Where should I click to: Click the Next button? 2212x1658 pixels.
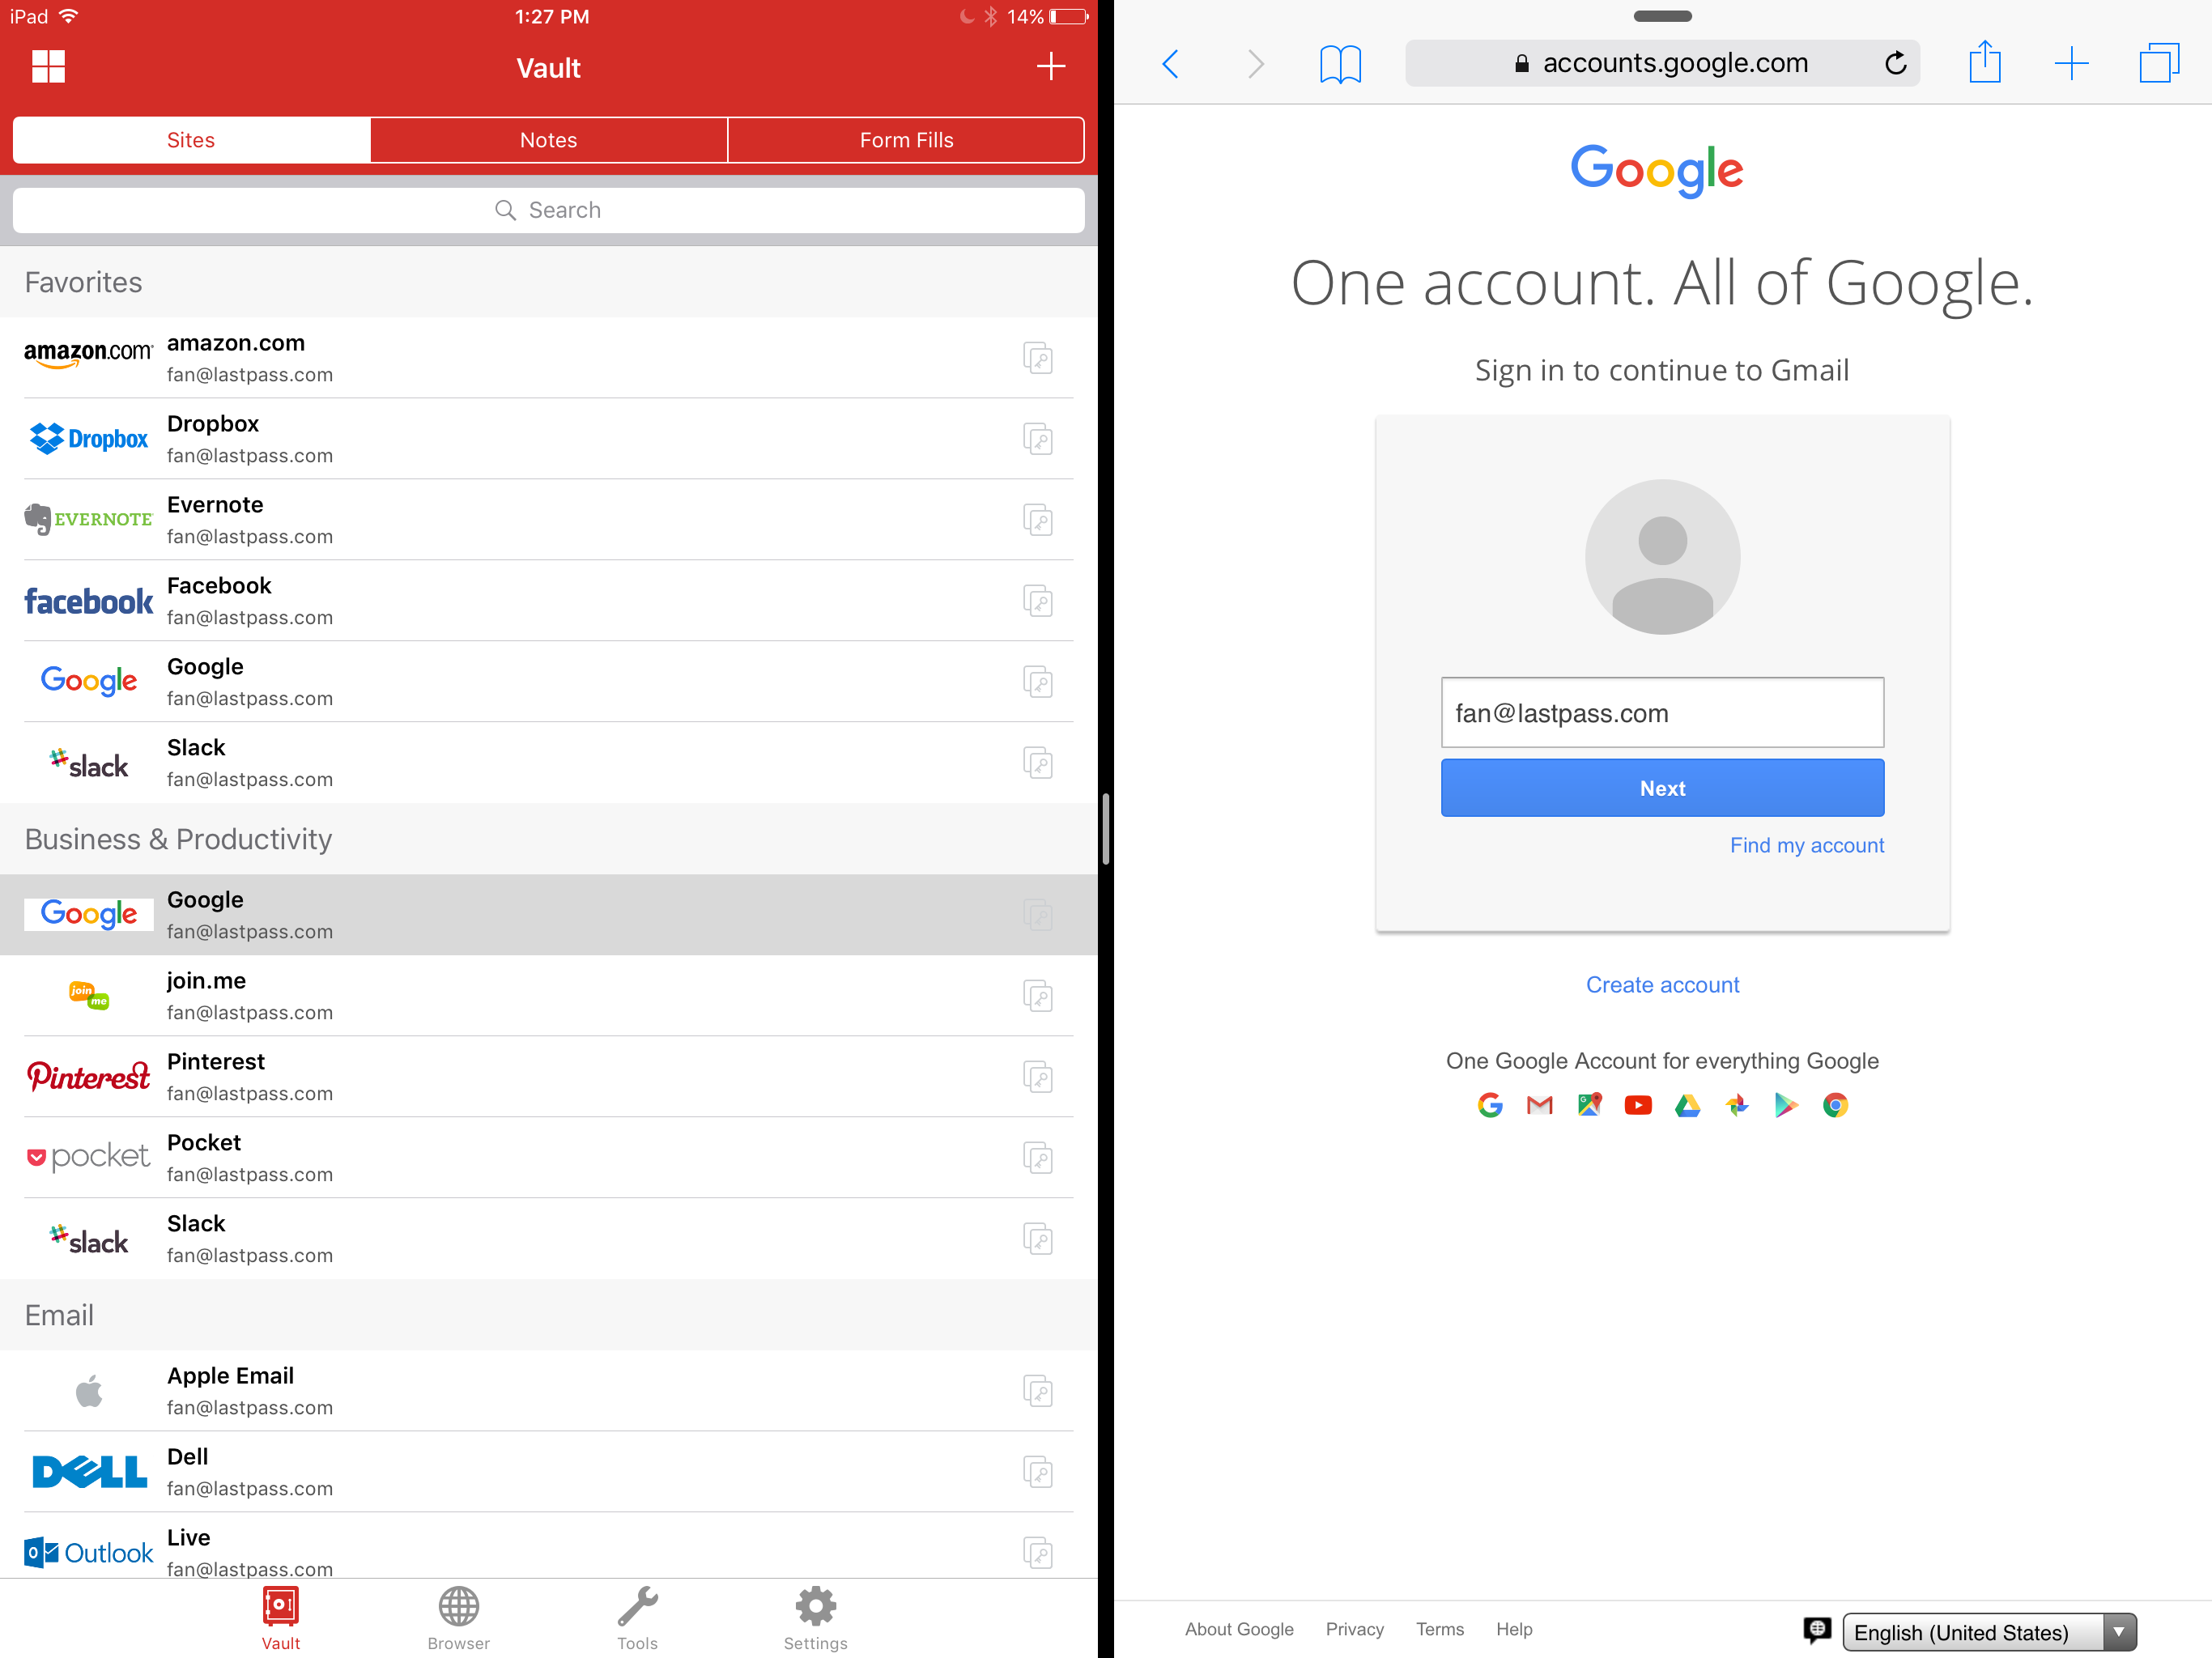[1662, 788]
